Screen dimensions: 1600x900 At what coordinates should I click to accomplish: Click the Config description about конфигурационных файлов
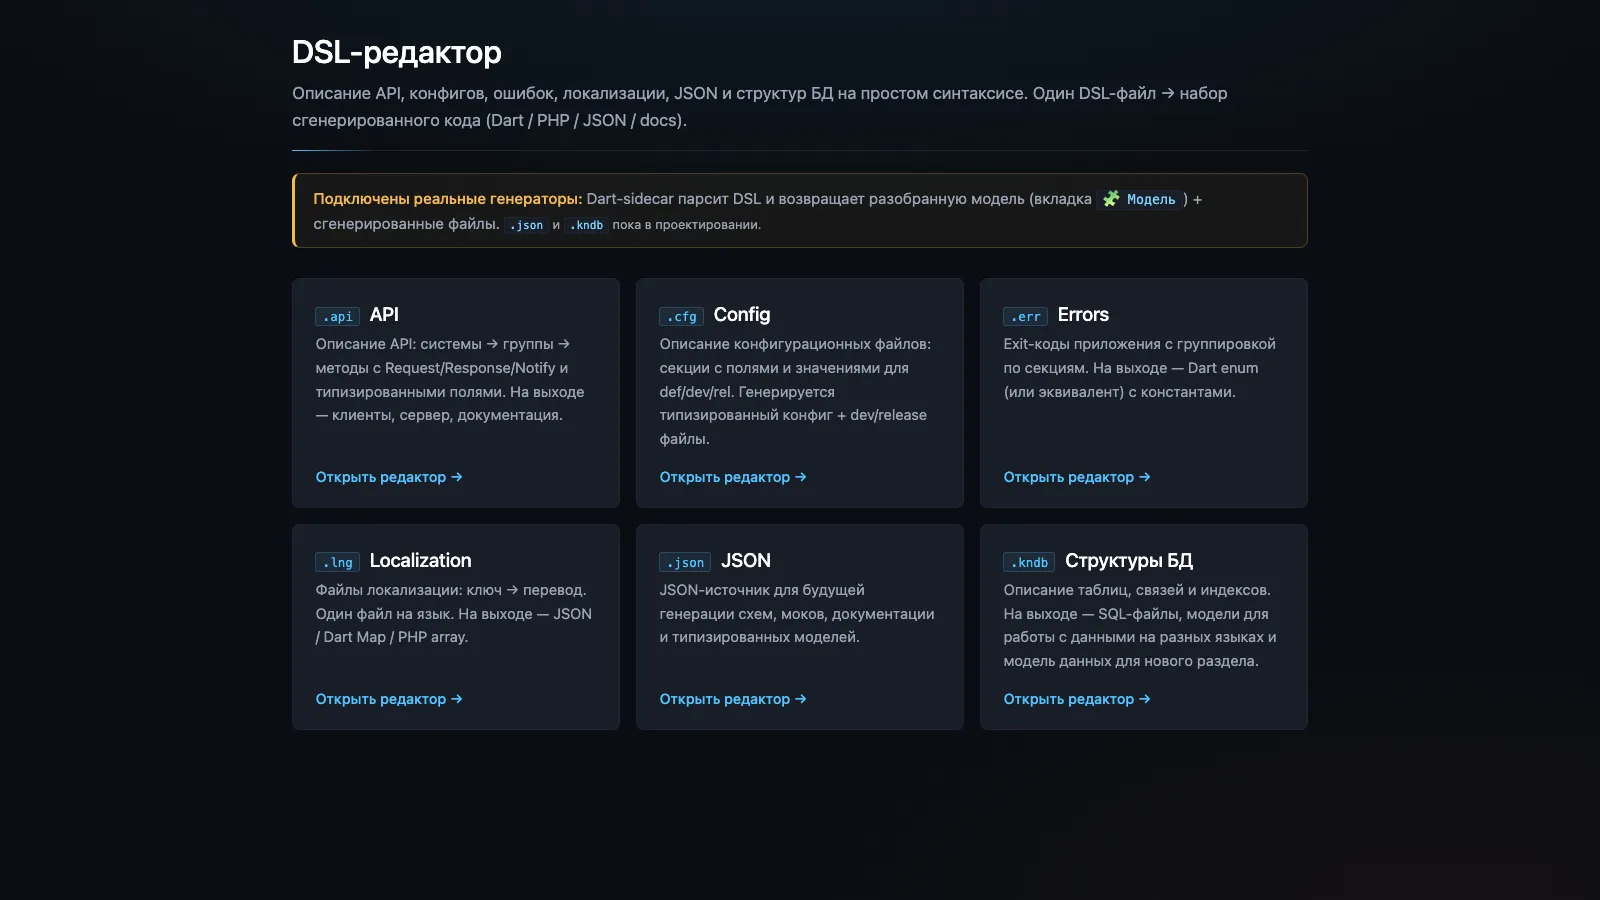tap(795, 392)
